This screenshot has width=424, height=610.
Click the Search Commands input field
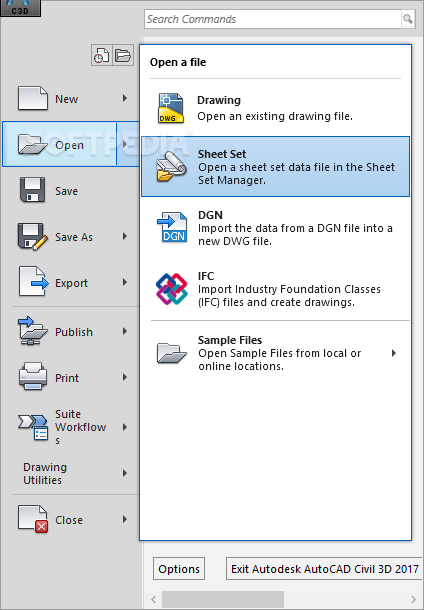tap(273, 19)
